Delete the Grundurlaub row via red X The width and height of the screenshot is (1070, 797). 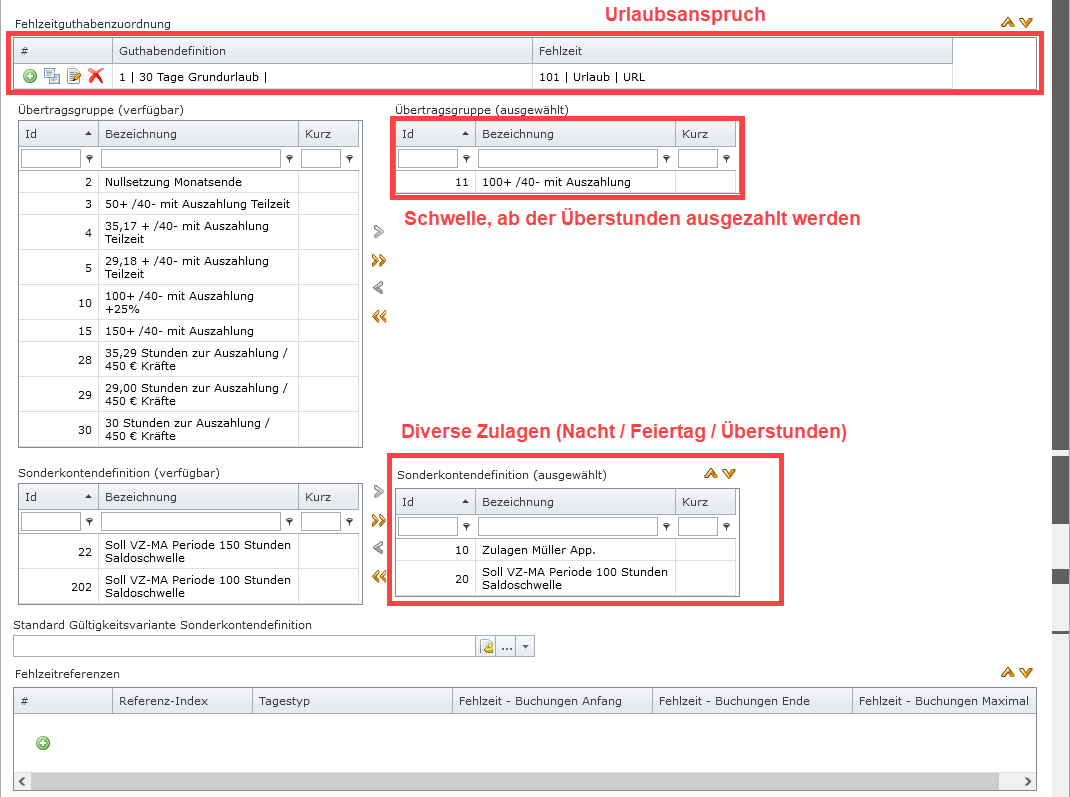(x=96, y=76)
